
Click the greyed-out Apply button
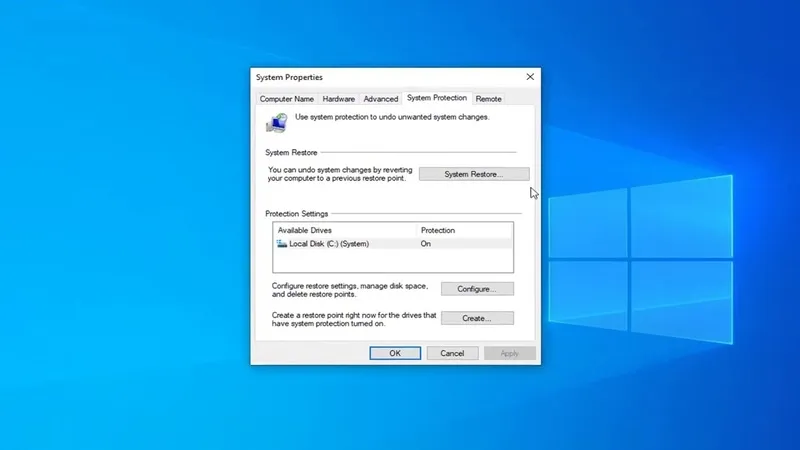pyautogui.click(x=509, y=353)
